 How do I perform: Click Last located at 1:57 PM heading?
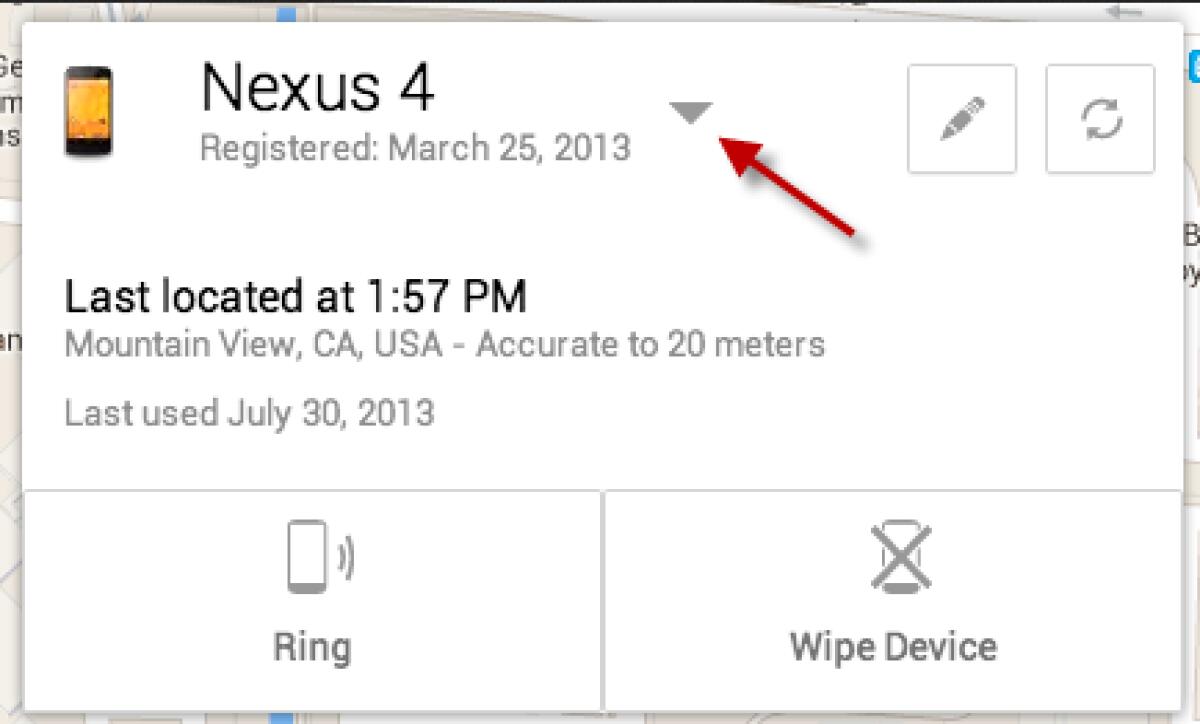295,297
